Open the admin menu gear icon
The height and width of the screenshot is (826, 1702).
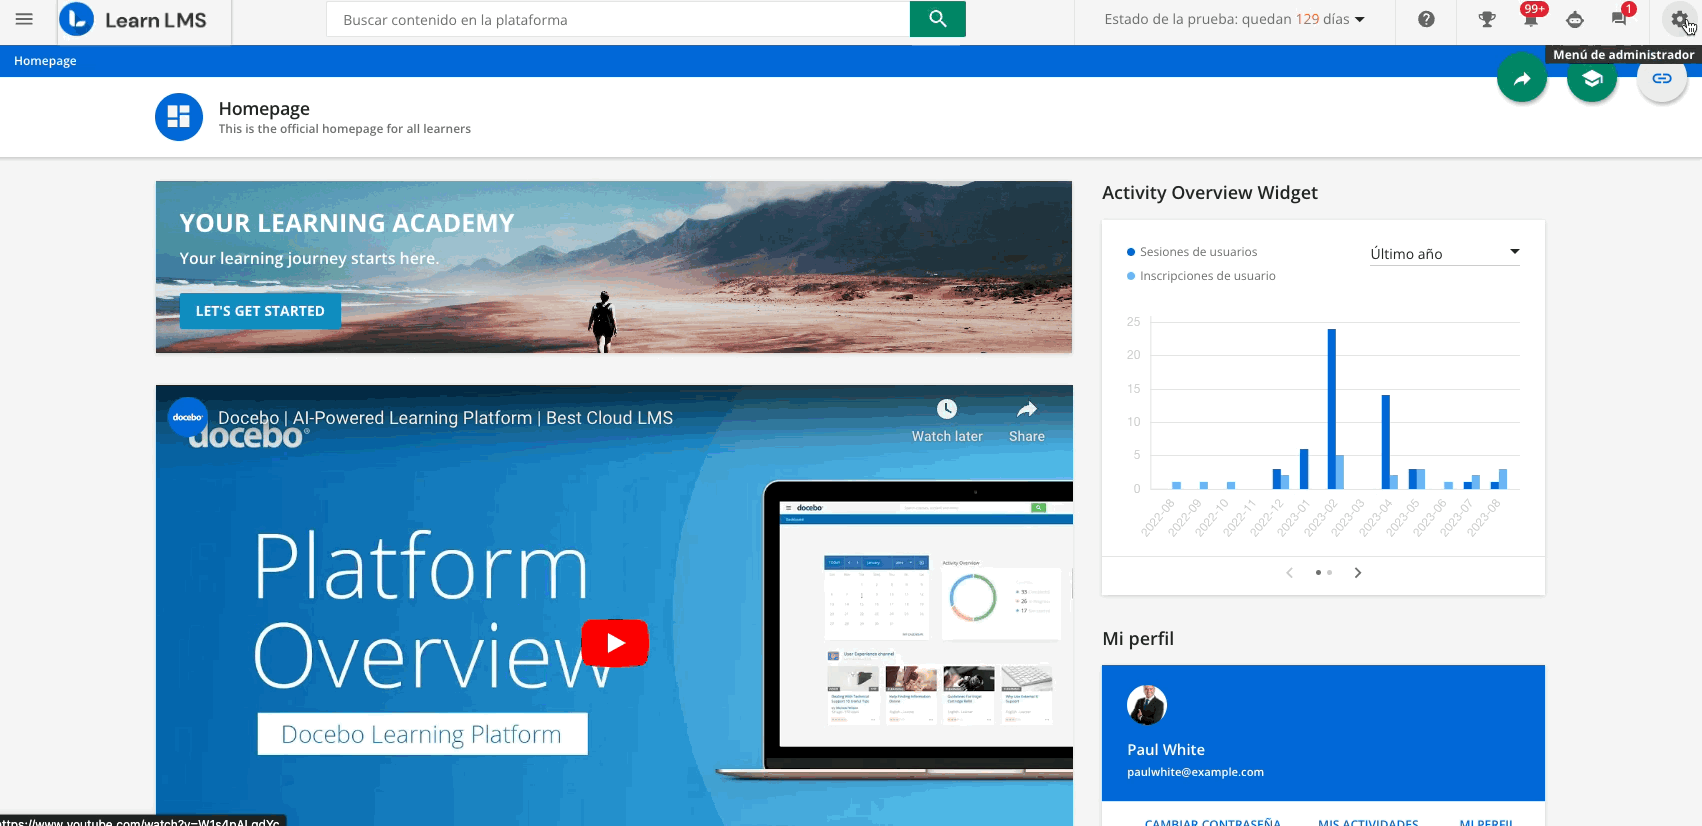click(x=1679, y=19)
